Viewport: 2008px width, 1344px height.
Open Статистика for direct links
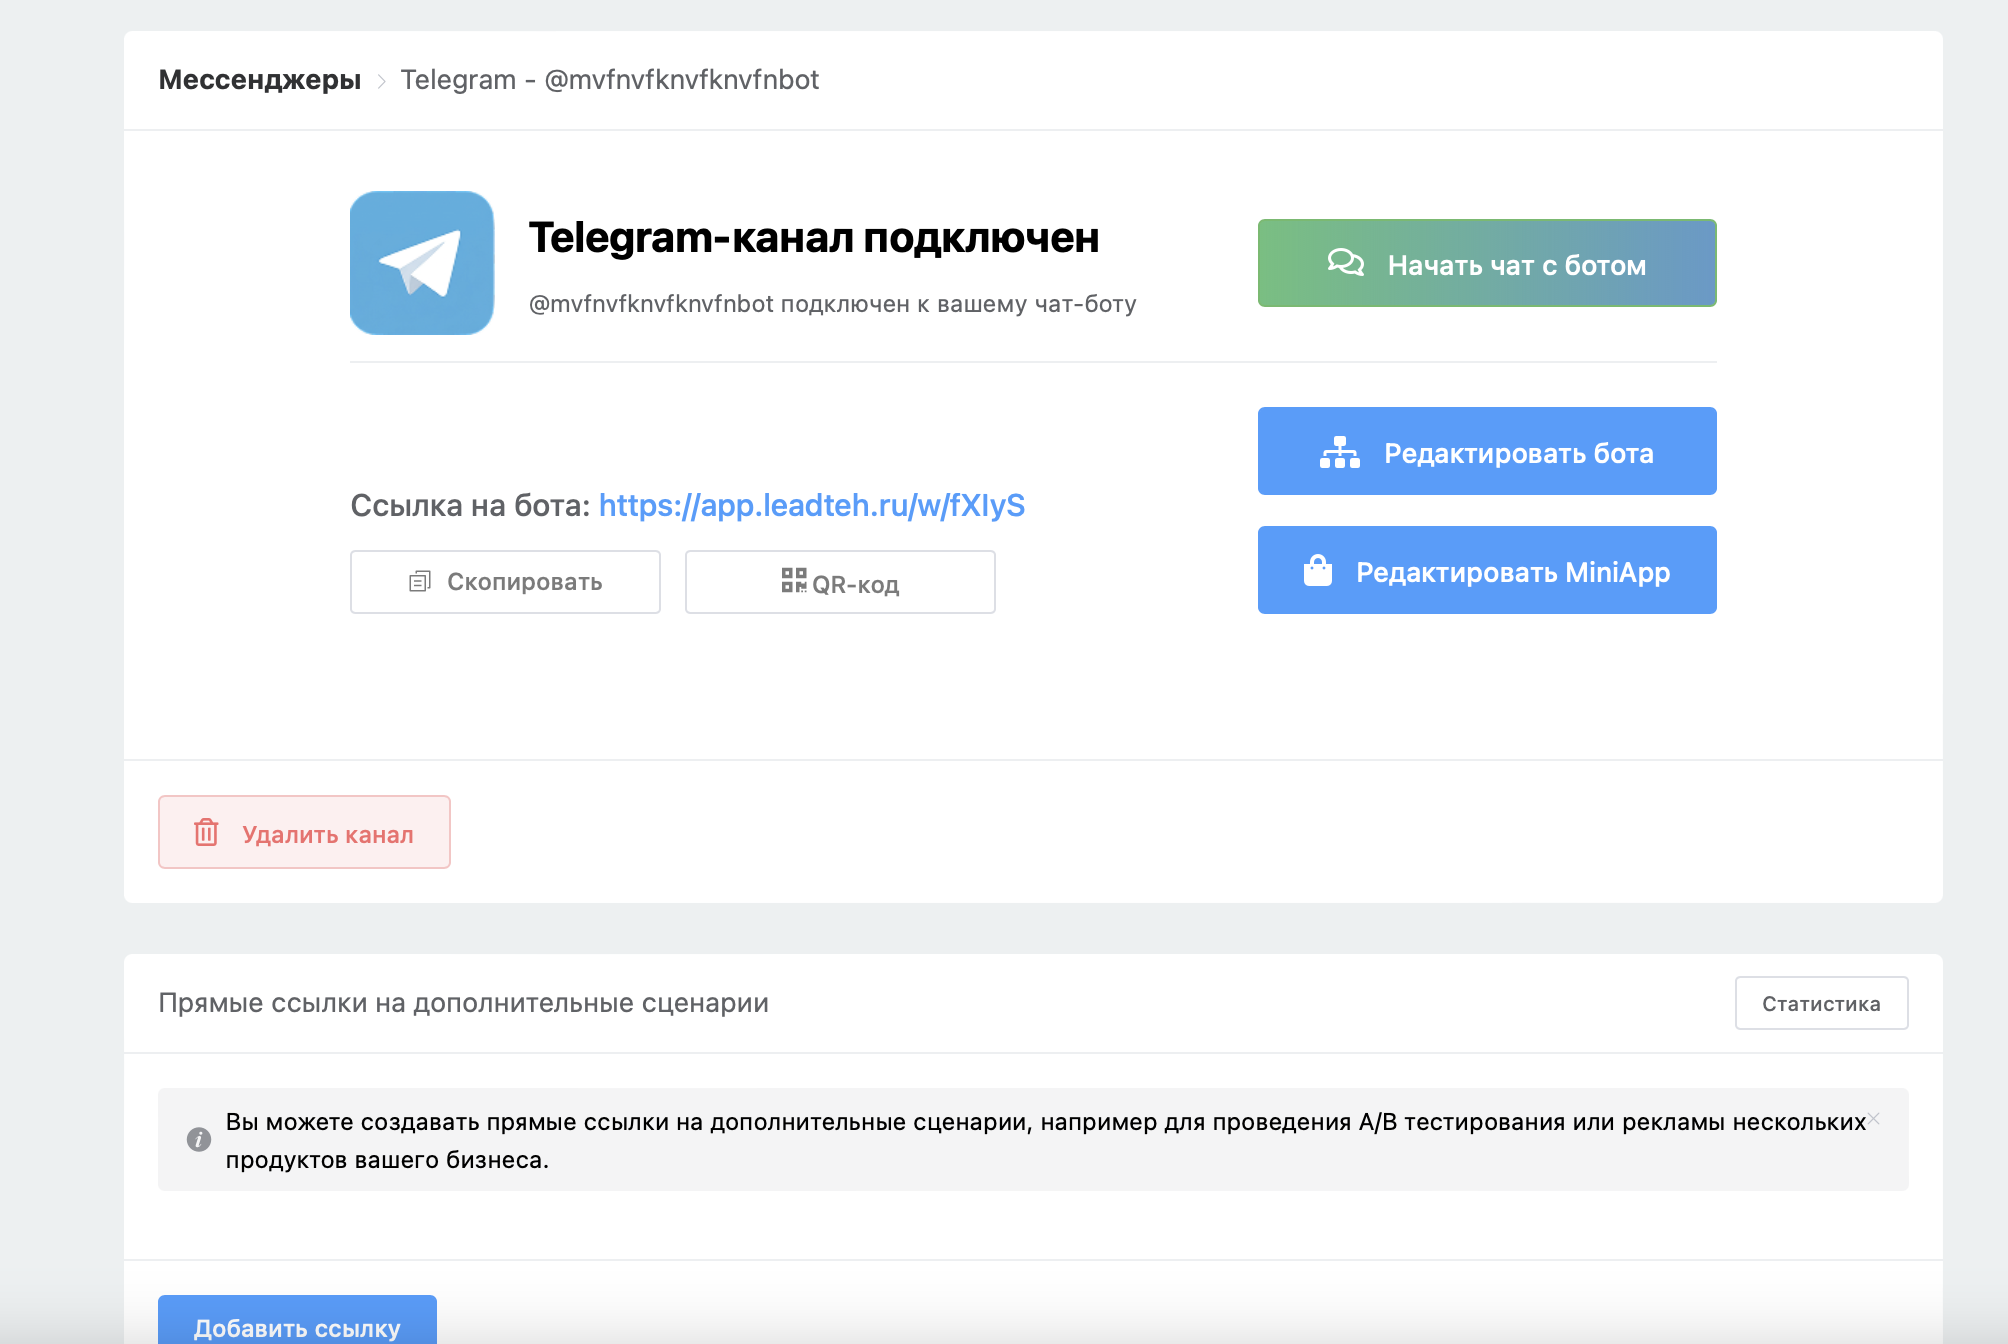[x=1821, y=1003]
